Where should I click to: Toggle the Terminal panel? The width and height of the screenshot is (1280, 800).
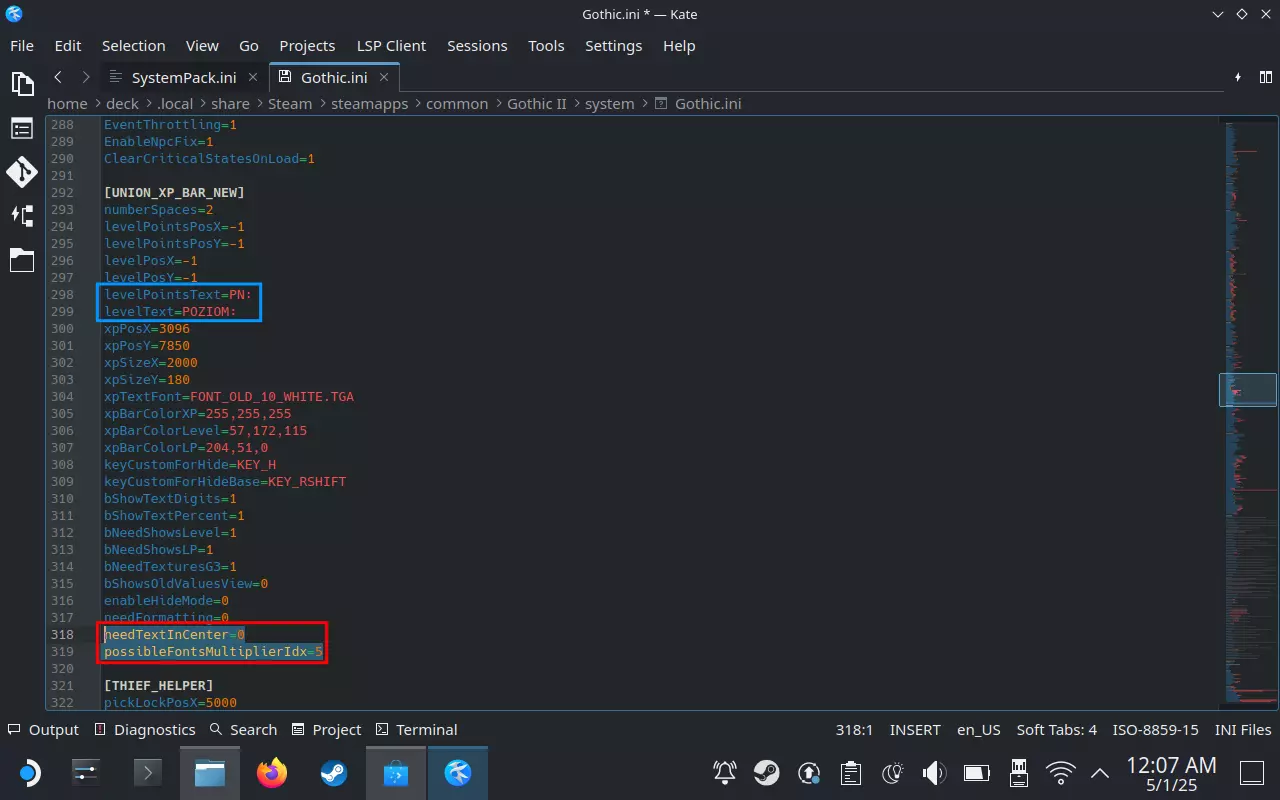point(416,730)
